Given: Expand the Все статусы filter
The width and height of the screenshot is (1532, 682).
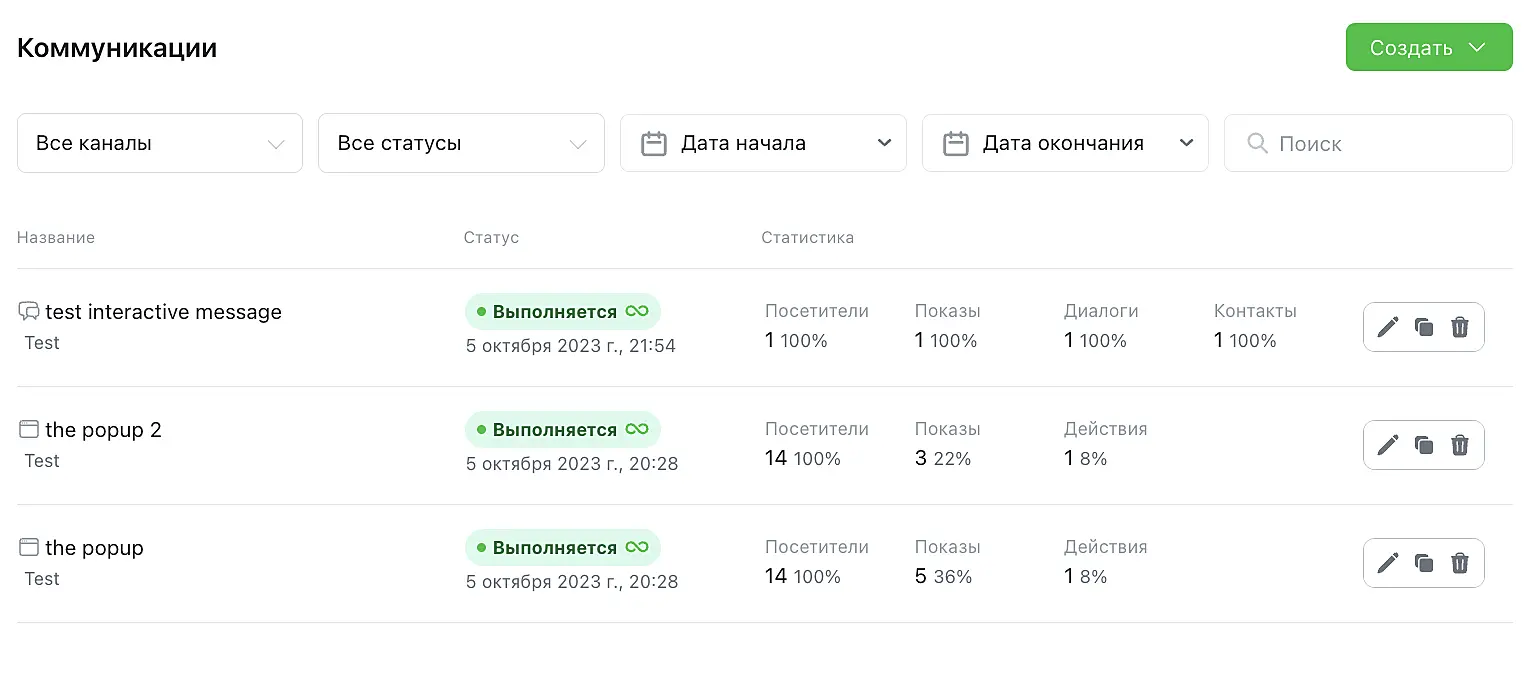Looking at the screenshot, I should tap(461, 143).
